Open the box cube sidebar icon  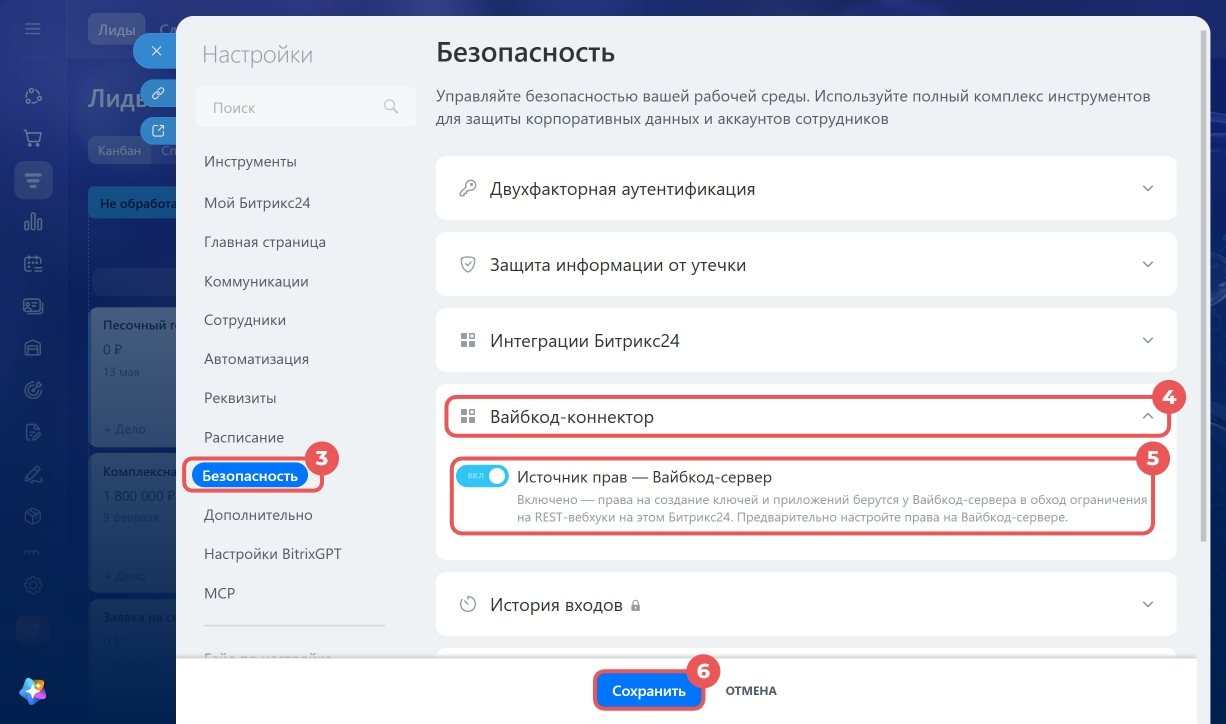click(33, 516)
